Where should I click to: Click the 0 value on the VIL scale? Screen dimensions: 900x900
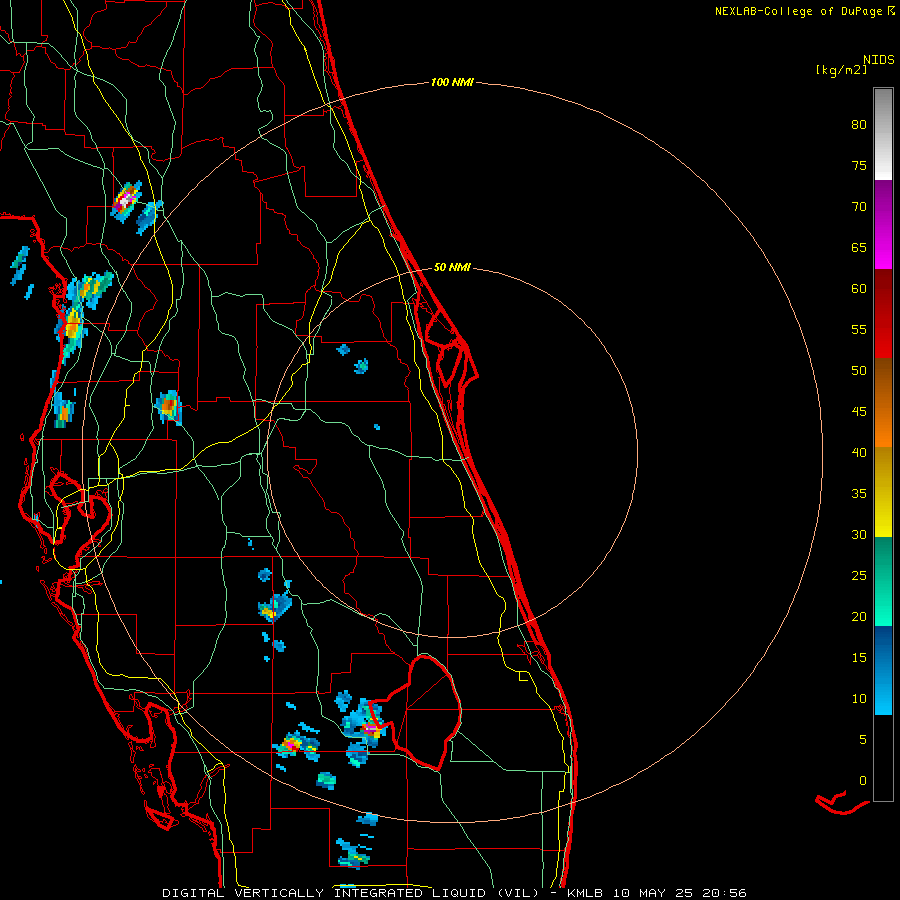(863, 781)
